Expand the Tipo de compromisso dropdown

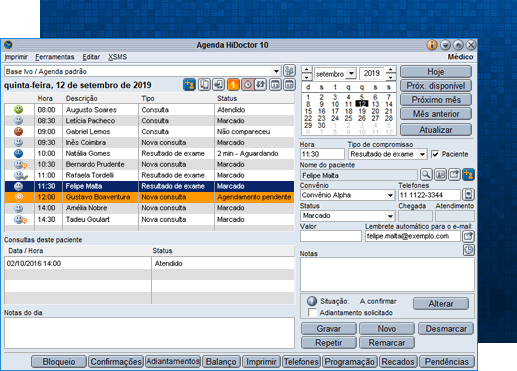pos(422,154)
